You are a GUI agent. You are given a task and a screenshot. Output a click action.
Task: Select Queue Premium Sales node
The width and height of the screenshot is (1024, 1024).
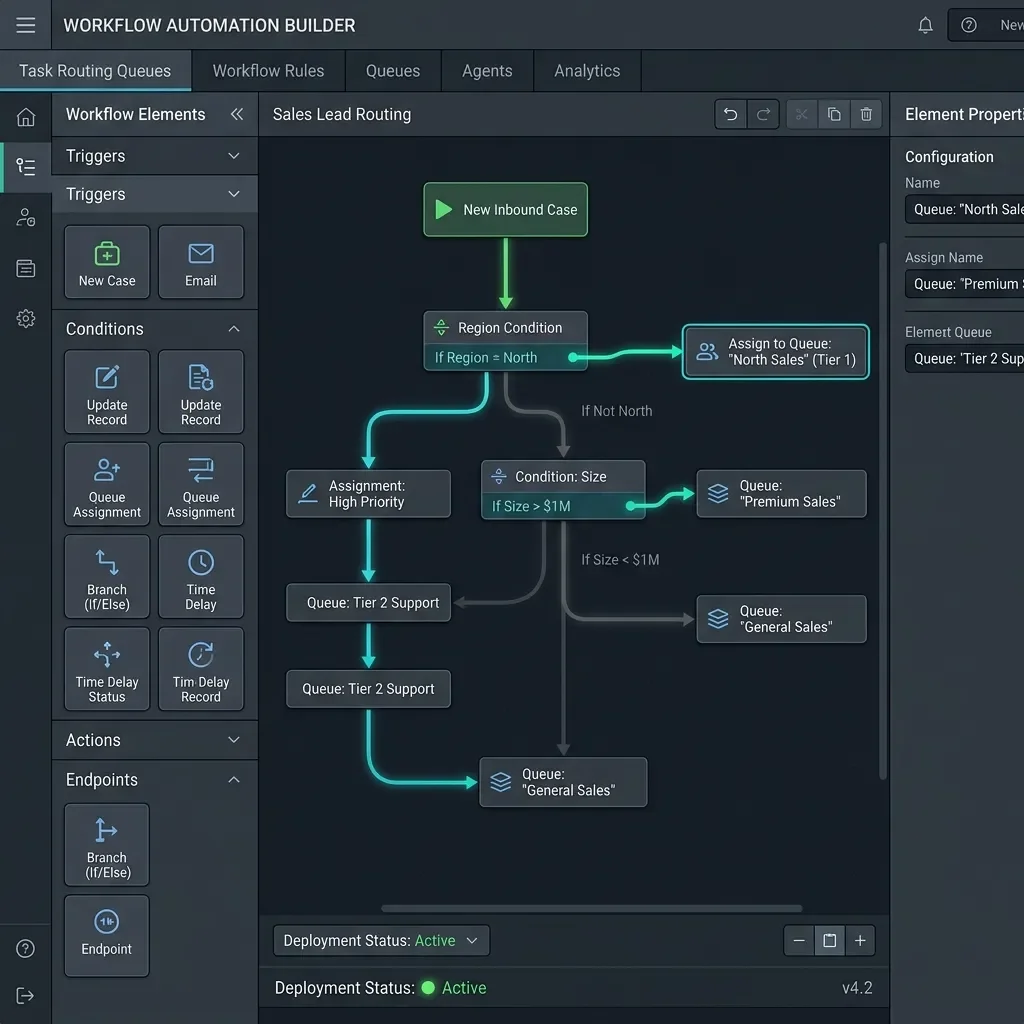[782, 494]
